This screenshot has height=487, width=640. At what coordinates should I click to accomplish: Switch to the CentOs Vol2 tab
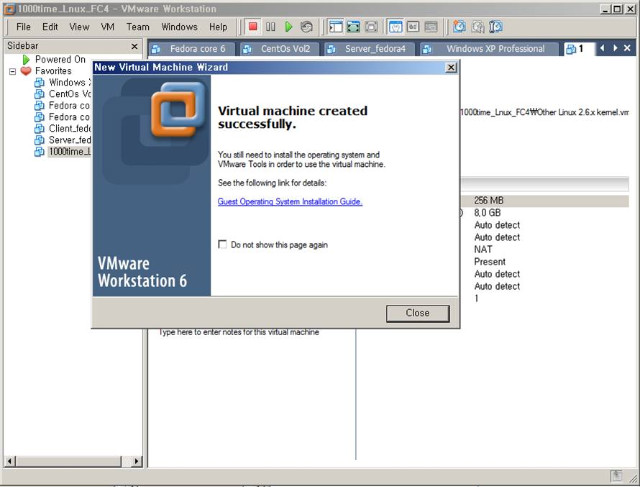tap(280, 49)
